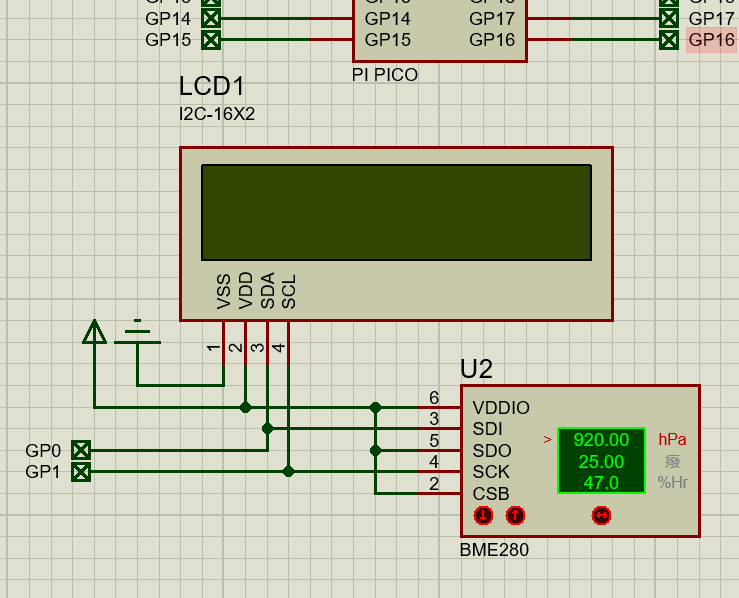Click the VDDIO pin of BME280
The image size is (739, 598).
(x=501, y=408)
